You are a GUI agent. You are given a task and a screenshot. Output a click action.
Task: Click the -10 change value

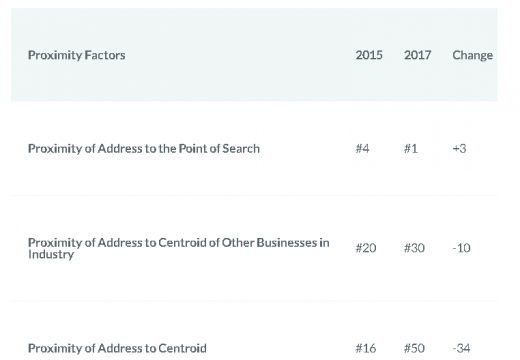coord(461,248)
